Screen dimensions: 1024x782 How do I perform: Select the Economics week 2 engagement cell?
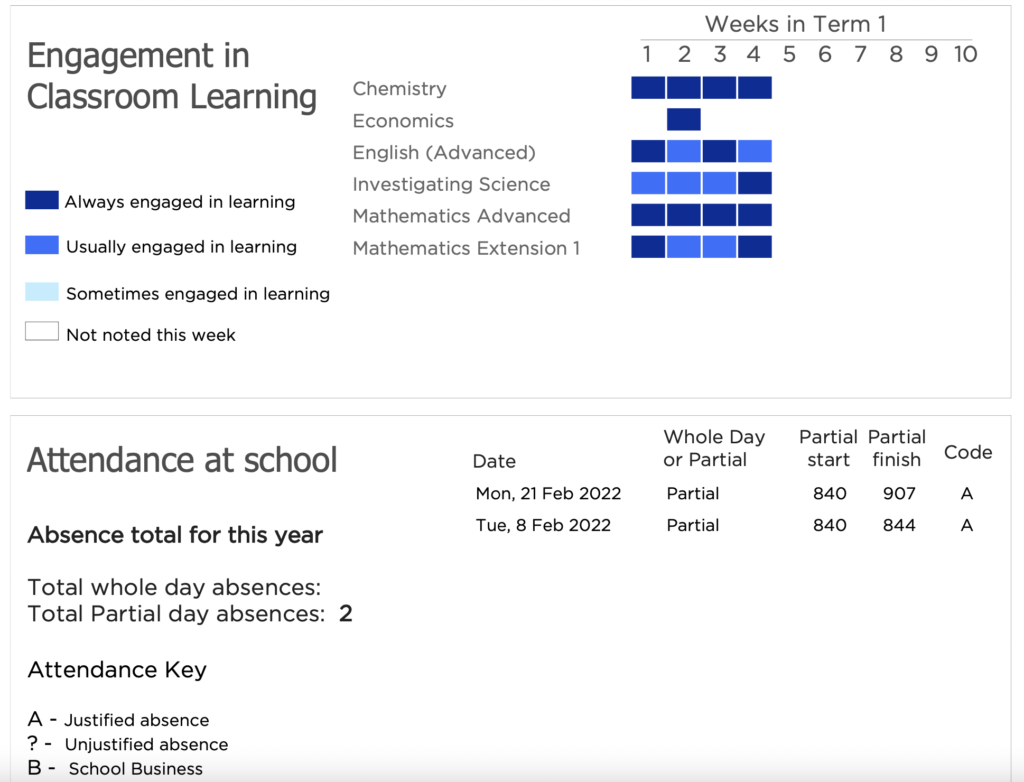[x=684, y=120]
